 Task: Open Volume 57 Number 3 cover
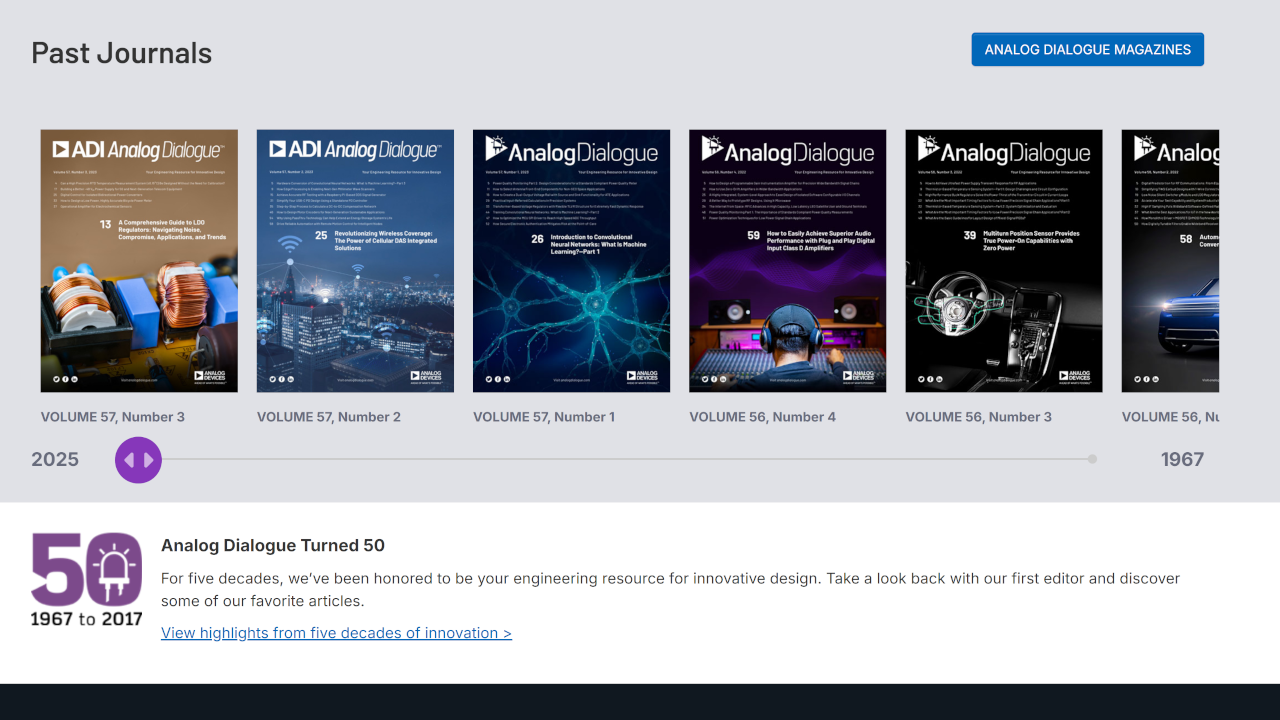[139, 261]
